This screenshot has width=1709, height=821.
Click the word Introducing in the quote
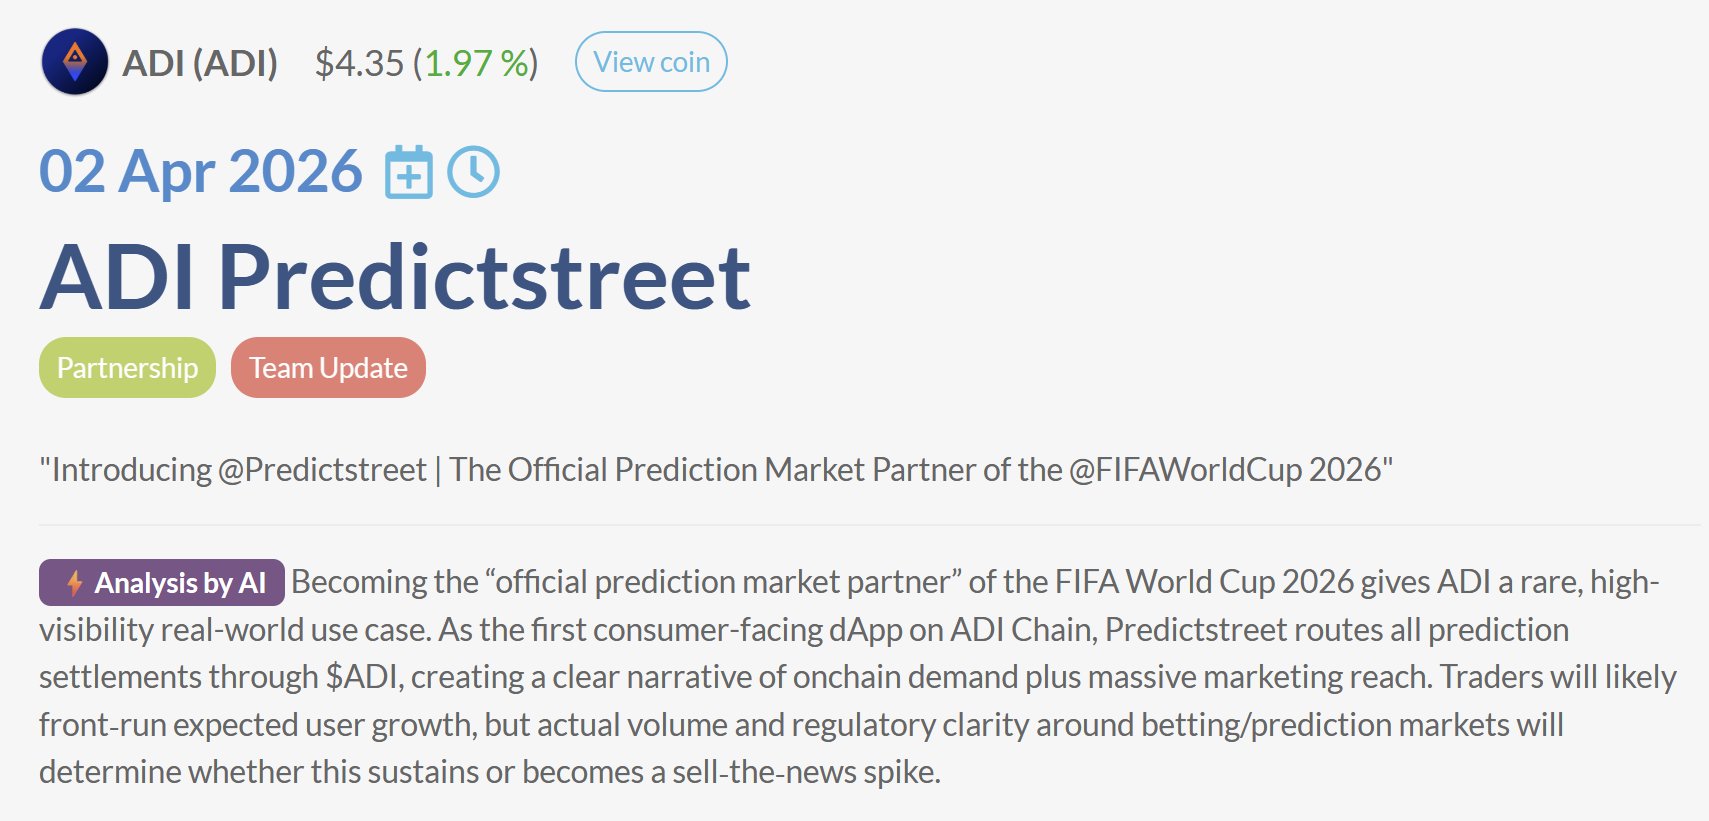tap(132, 470)
